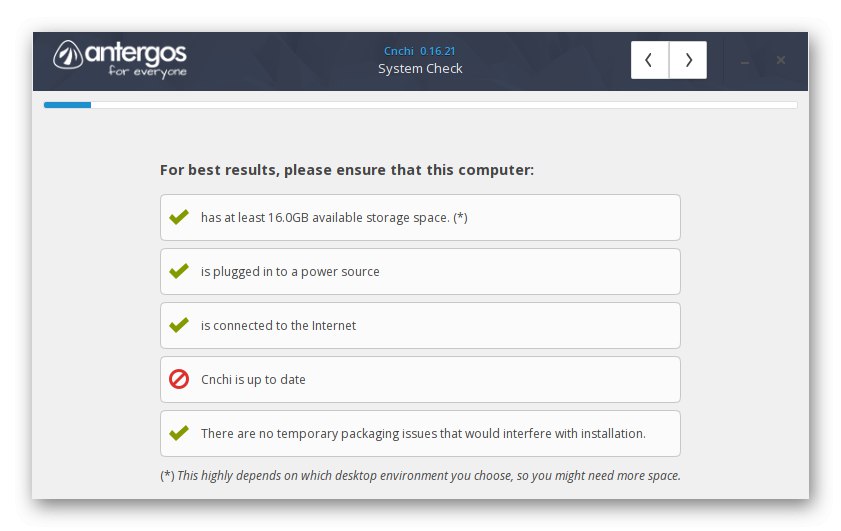Close the Cnchi installer window

781,60
